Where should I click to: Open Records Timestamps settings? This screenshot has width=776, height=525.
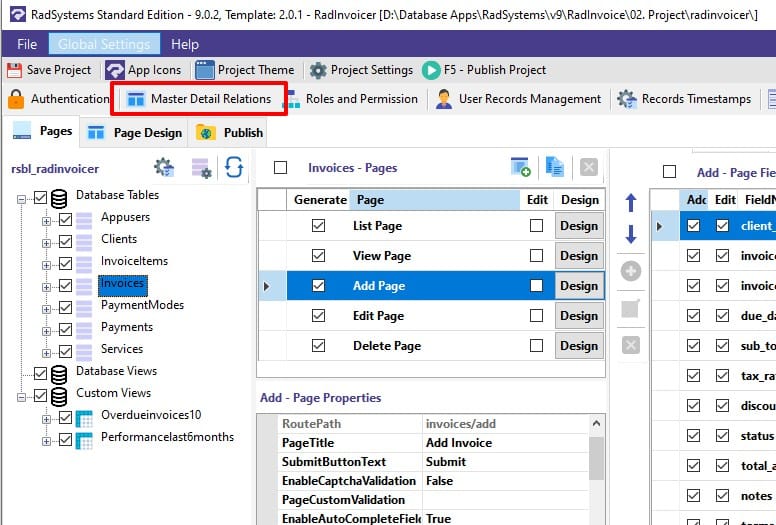tap(684, 99)
